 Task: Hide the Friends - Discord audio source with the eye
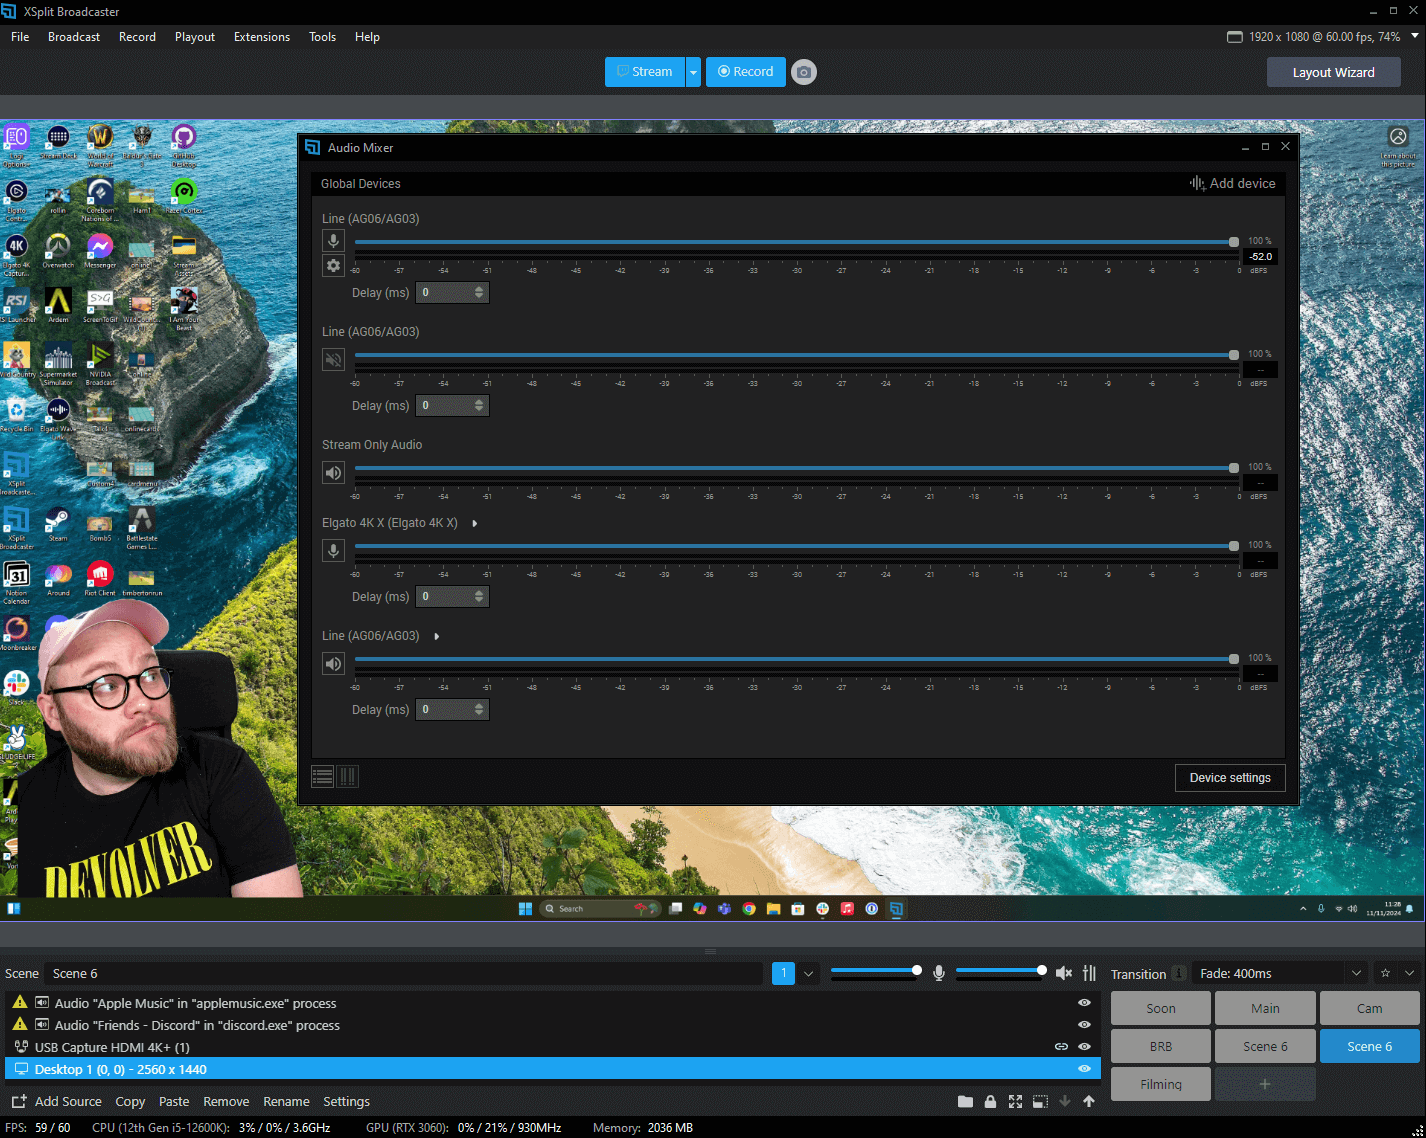[x=1084, y=1025]
